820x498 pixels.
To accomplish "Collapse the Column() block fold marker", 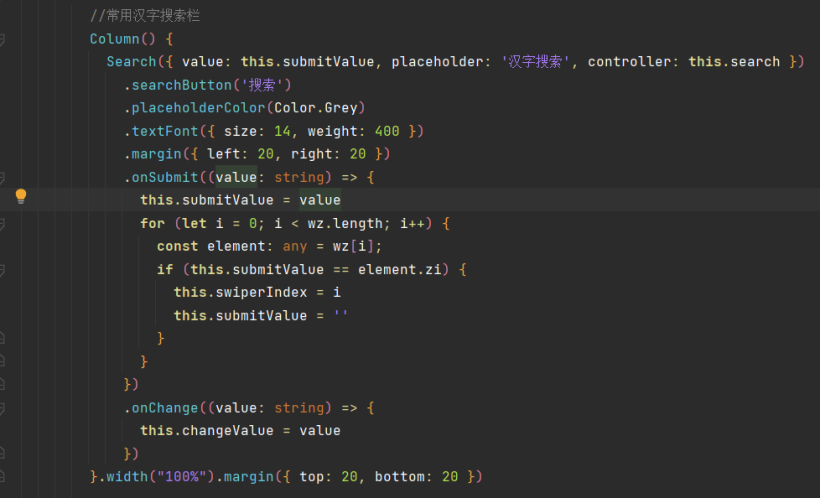I will (x=2, y=39).
